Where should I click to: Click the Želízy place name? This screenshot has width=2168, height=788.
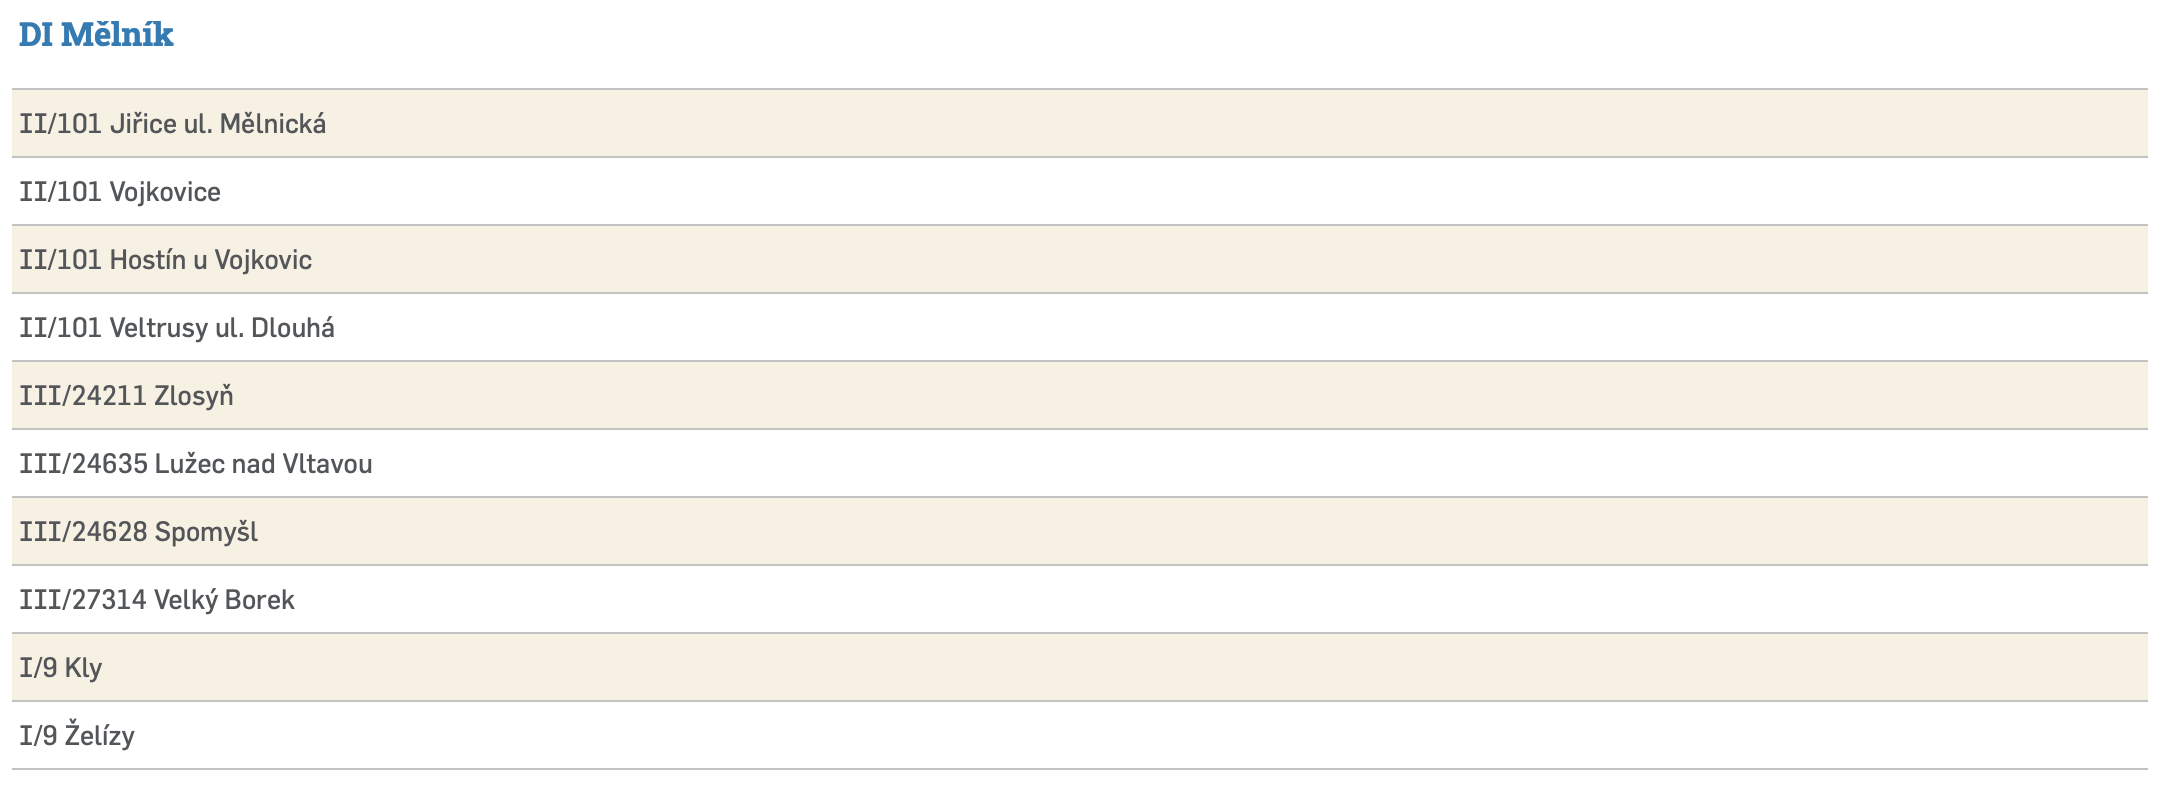[100, 736]
